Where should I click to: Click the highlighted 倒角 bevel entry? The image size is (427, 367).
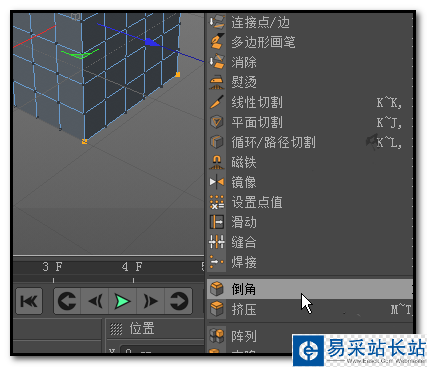pos(310,289)
